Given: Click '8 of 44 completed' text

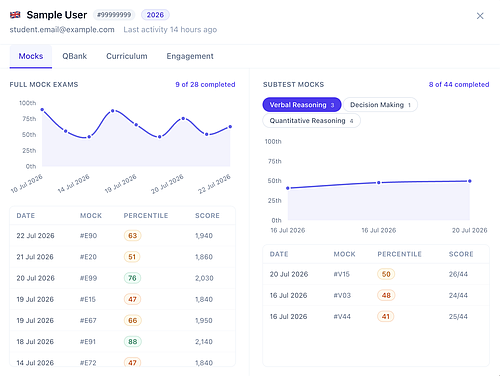Looking at the screenshot, I should [x=459, y=84].
